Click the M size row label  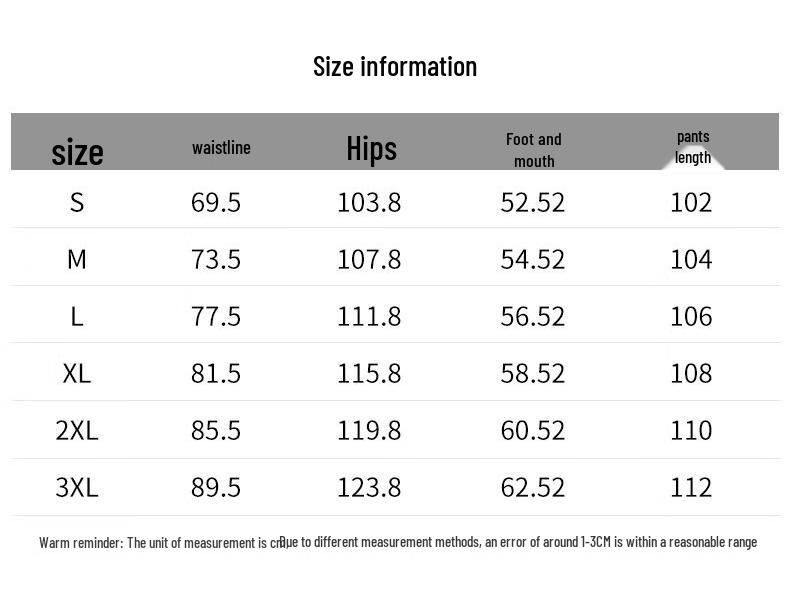[77, 260]
